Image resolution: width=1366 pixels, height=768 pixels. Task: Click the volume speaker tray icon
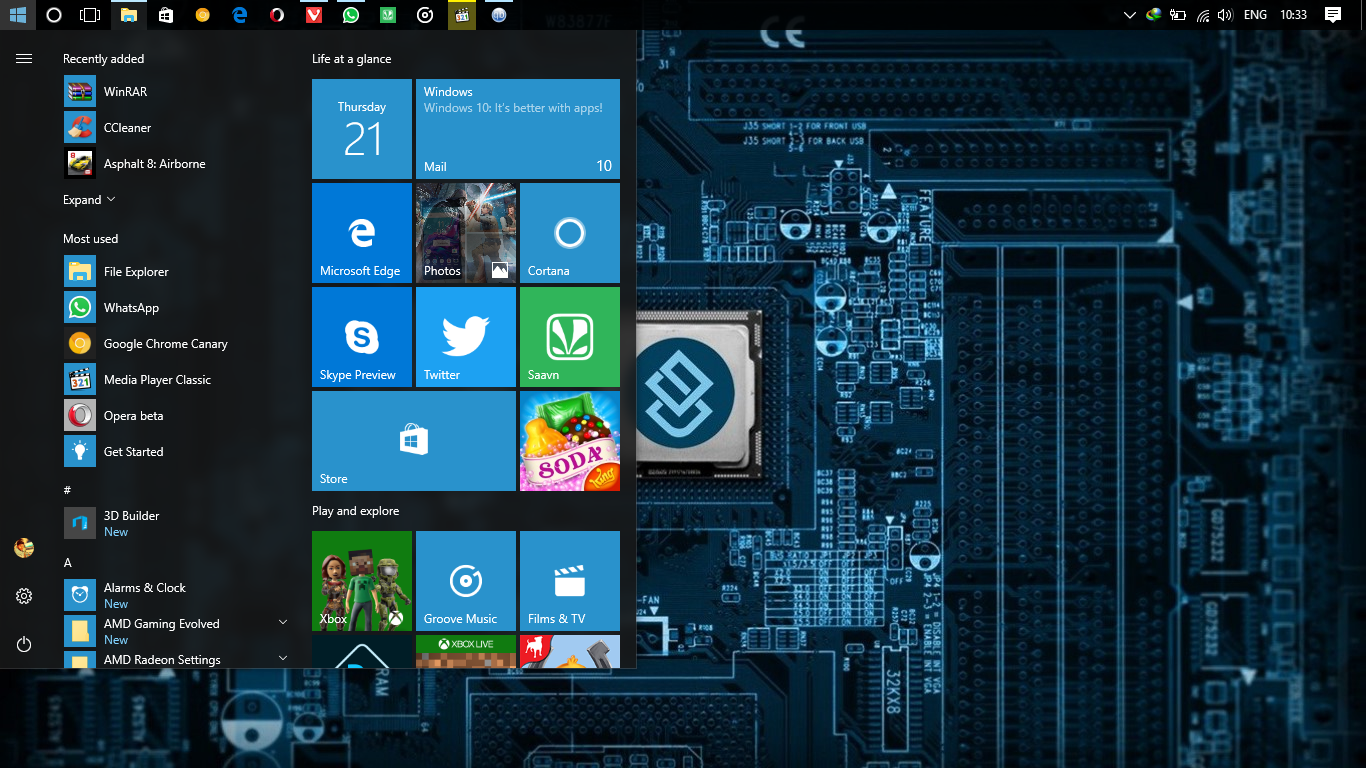coord(1226,15)
